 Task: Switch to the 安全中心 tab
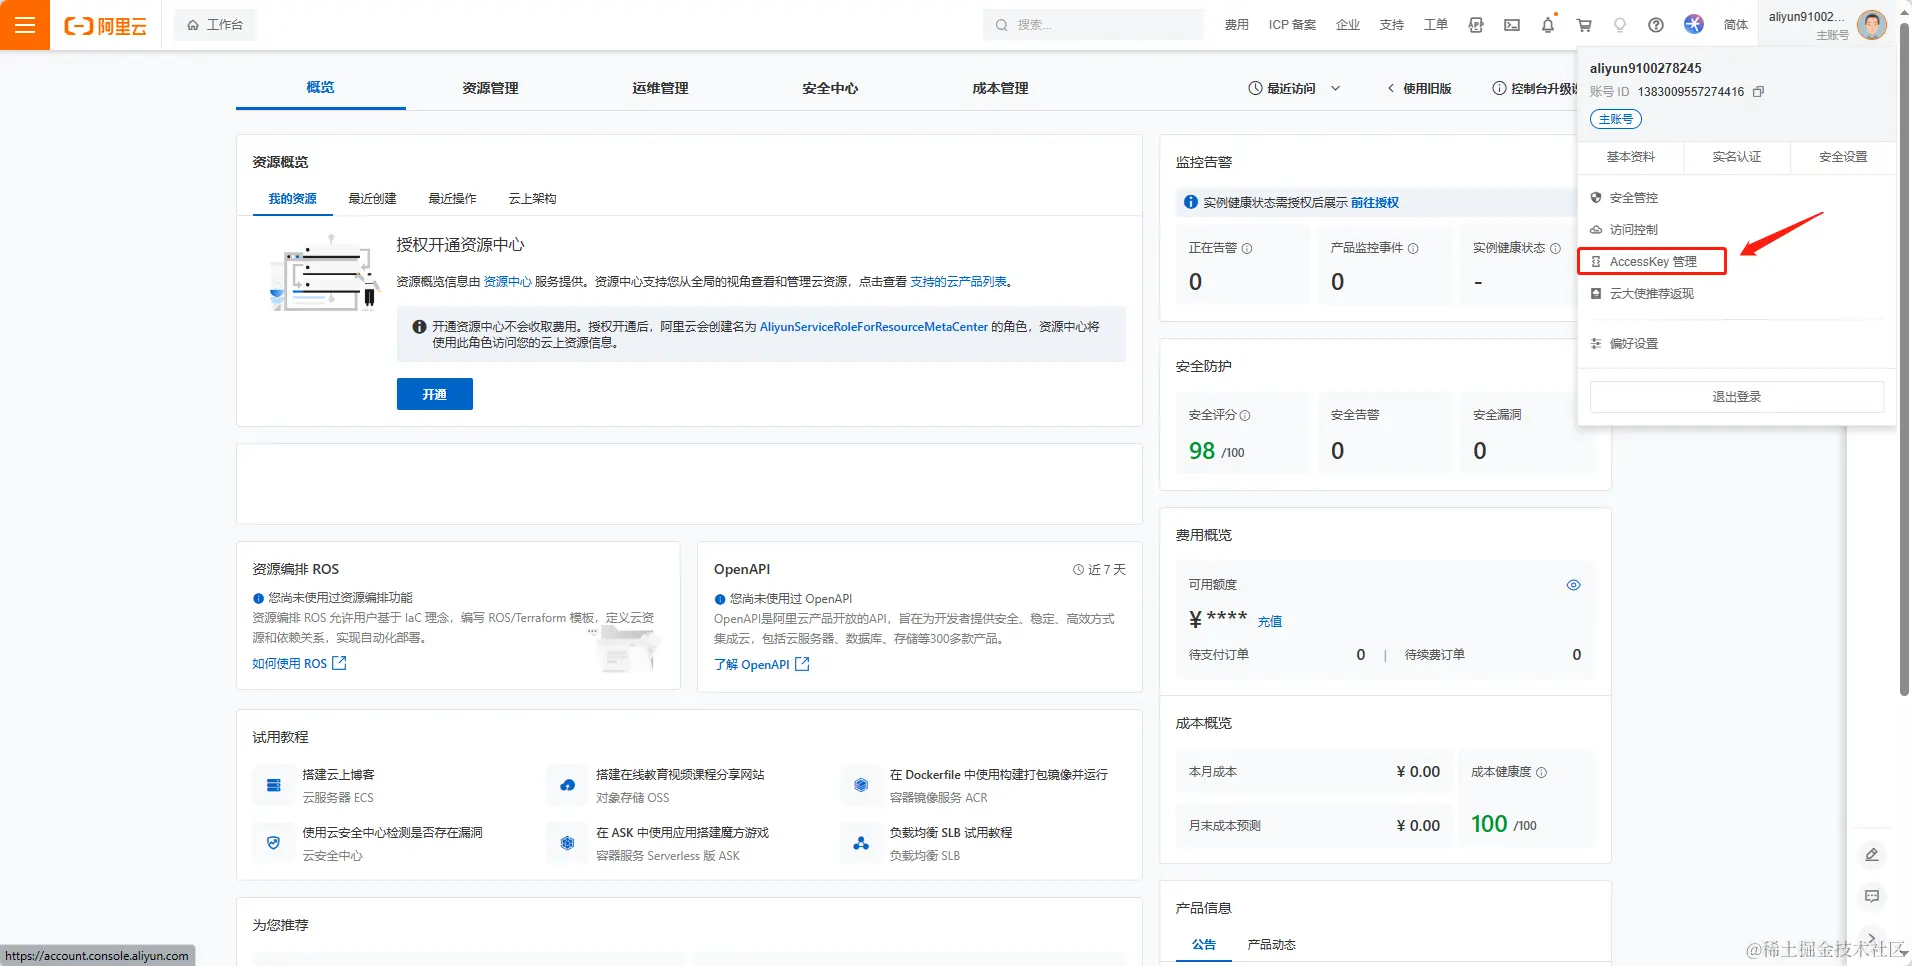pos(830,88)
